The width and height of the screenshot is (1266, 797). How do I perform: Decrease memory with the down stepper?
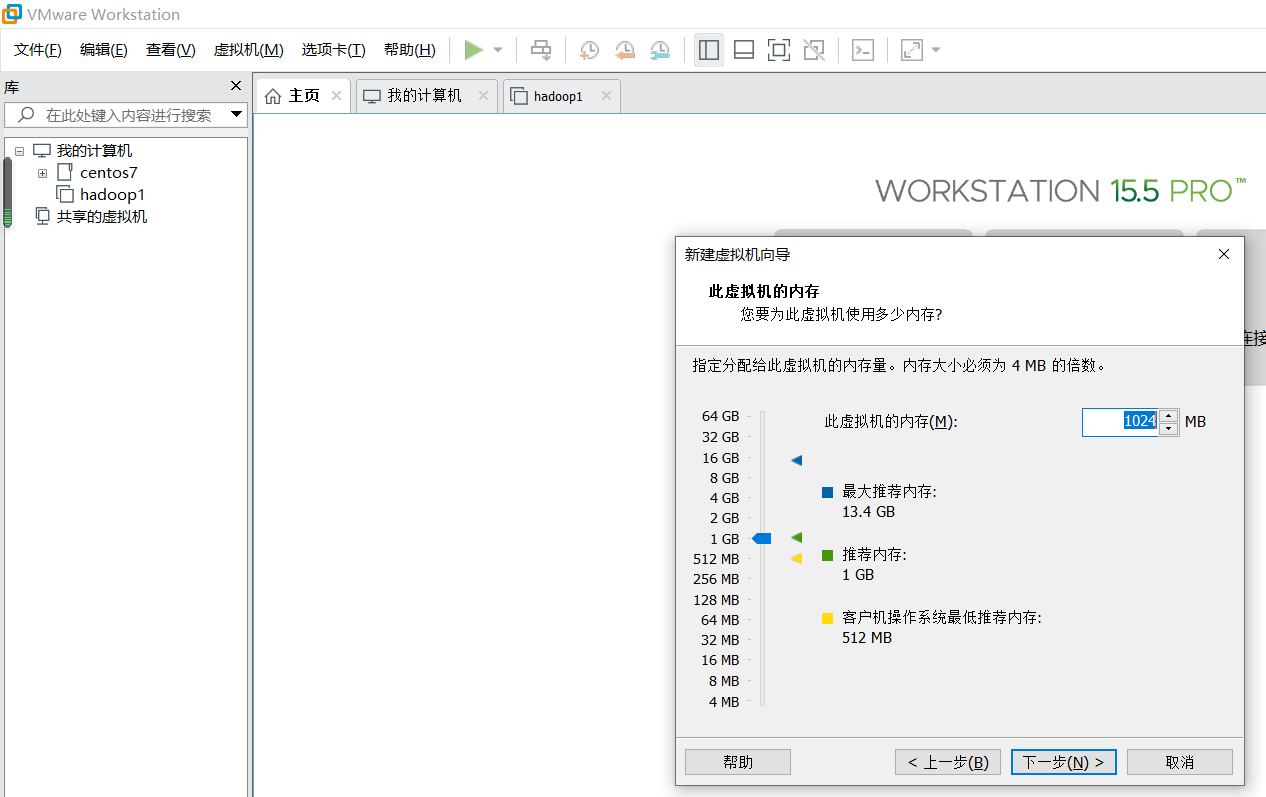[x=1168, y=429]
